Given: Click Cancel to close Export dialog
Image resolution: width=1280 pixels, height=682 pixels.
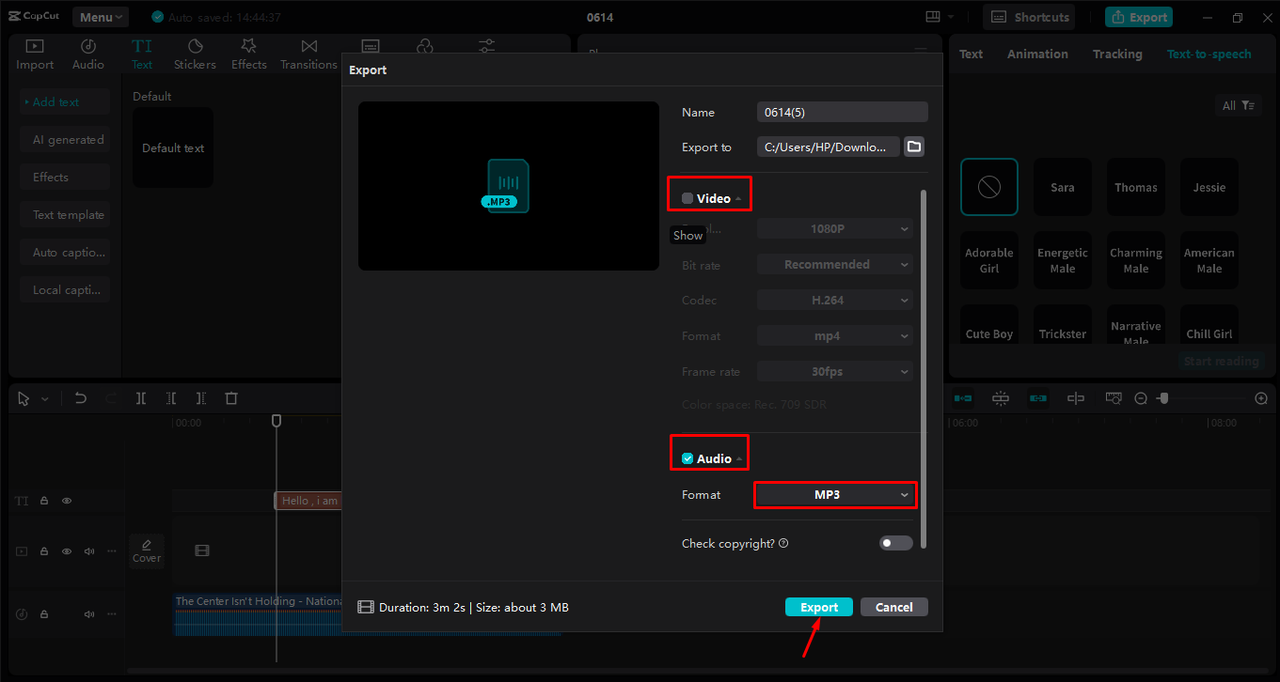Looking at the screenshot, I should coord(893,607).
